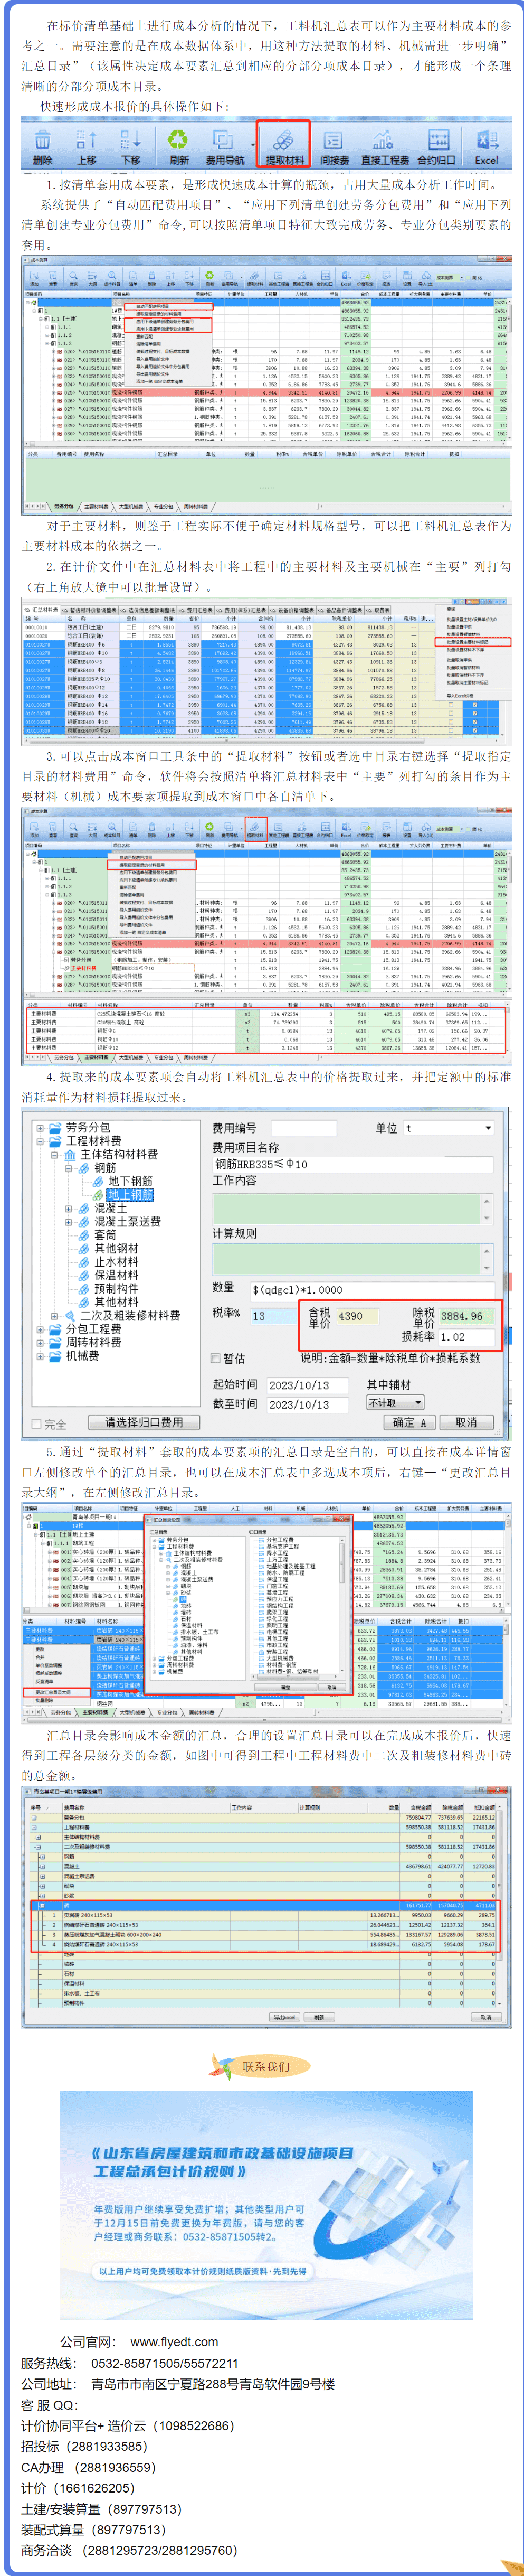Select 其他钢材 tree item
The height and width of the screenshot is (2576, 524).
(116, 1249)
